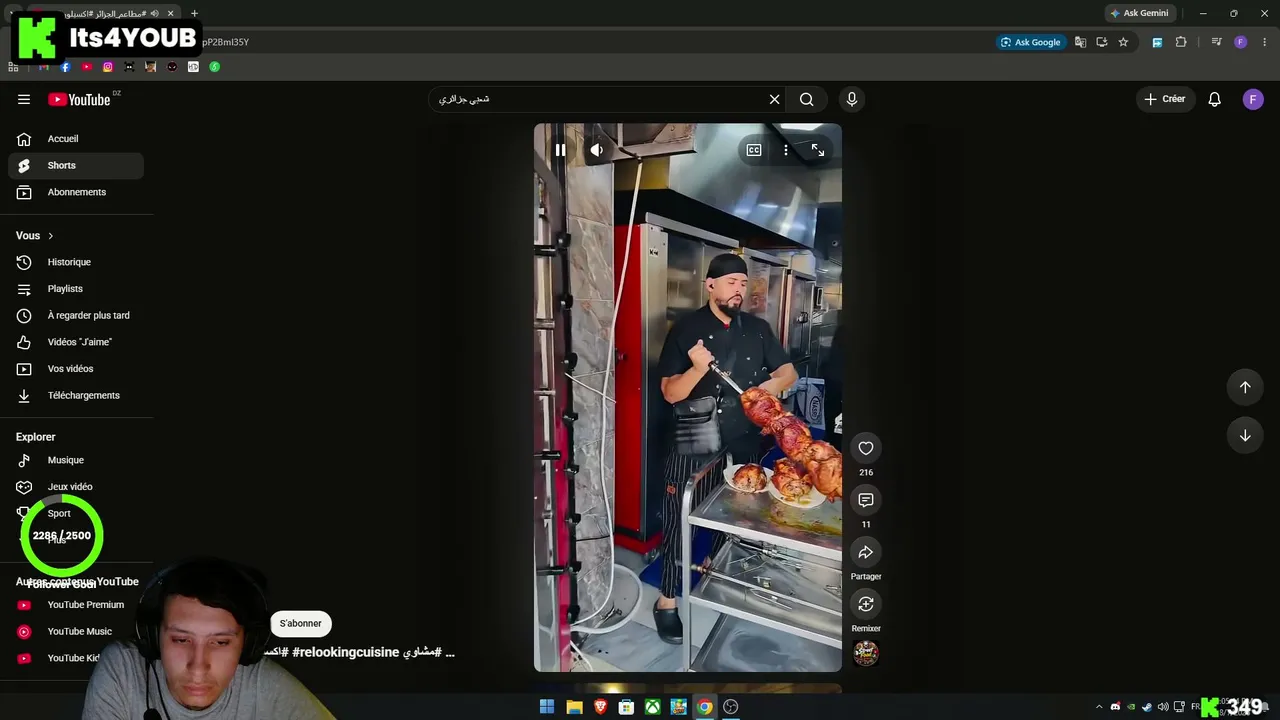Open the Xbox app from the taskbar
Viewport: 1280px width, 720px height.
[652, 707]
